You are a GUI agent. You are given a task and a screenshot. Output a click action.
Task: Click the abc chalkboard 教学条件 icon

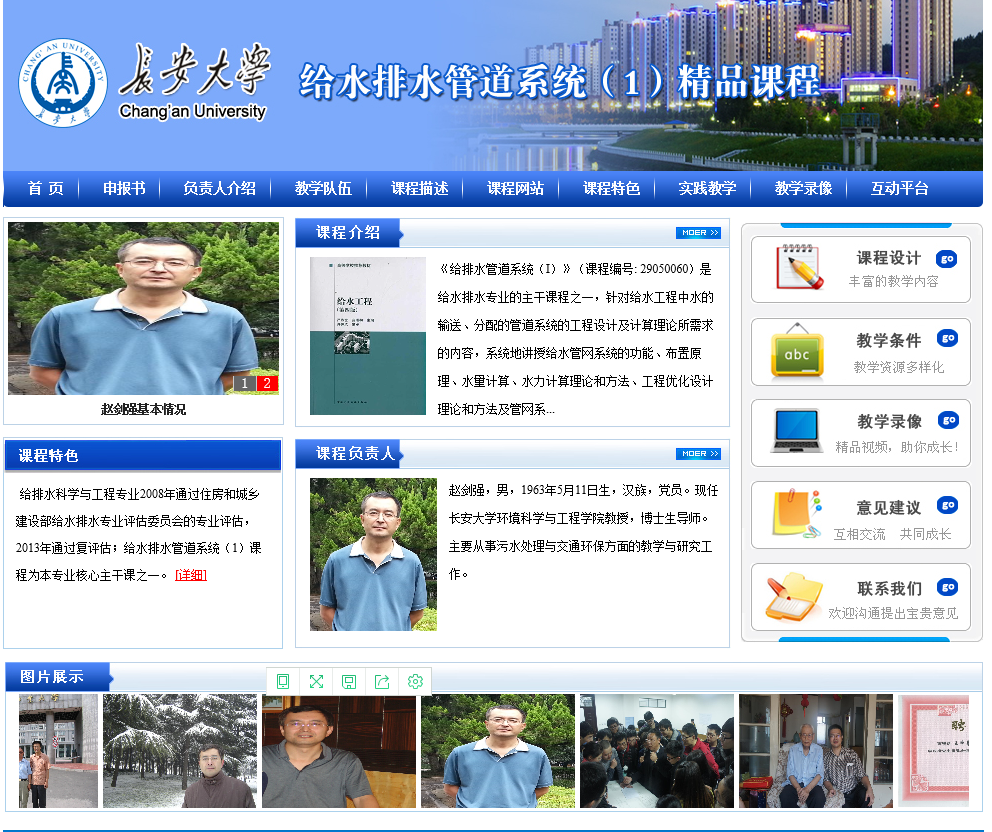(x=797, y=351)
